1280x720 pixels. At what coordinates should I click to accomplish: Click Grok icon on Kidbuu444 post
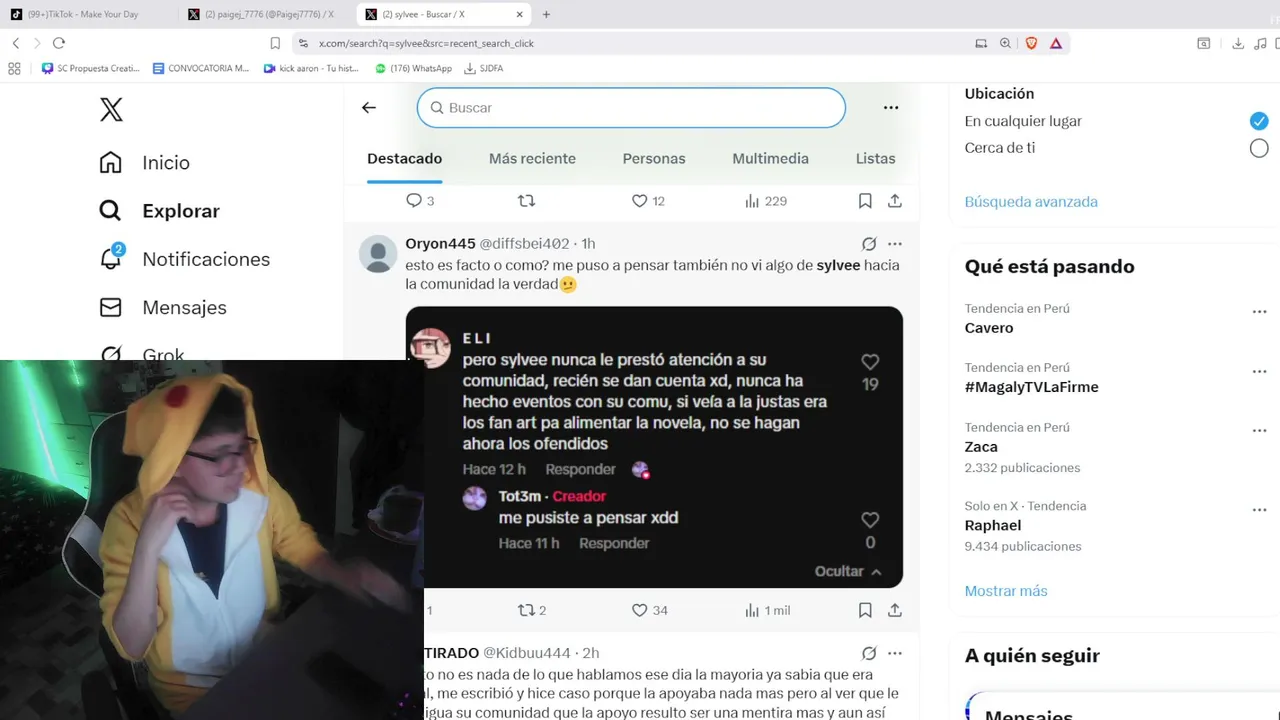pyautogui.click(x=869, y=653)
